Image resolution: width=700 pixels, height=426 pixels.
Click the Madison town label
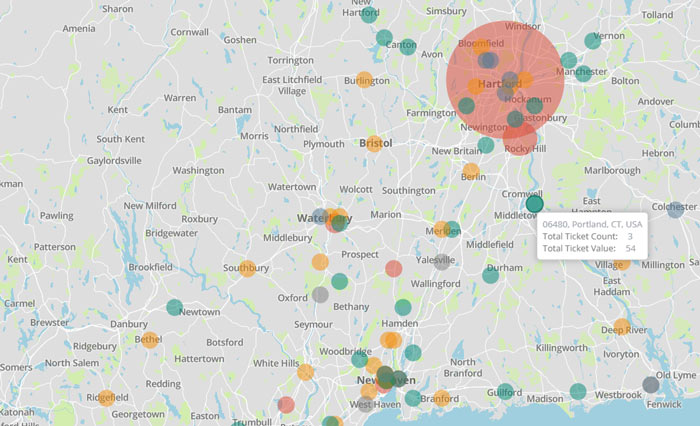coord(545,398)
